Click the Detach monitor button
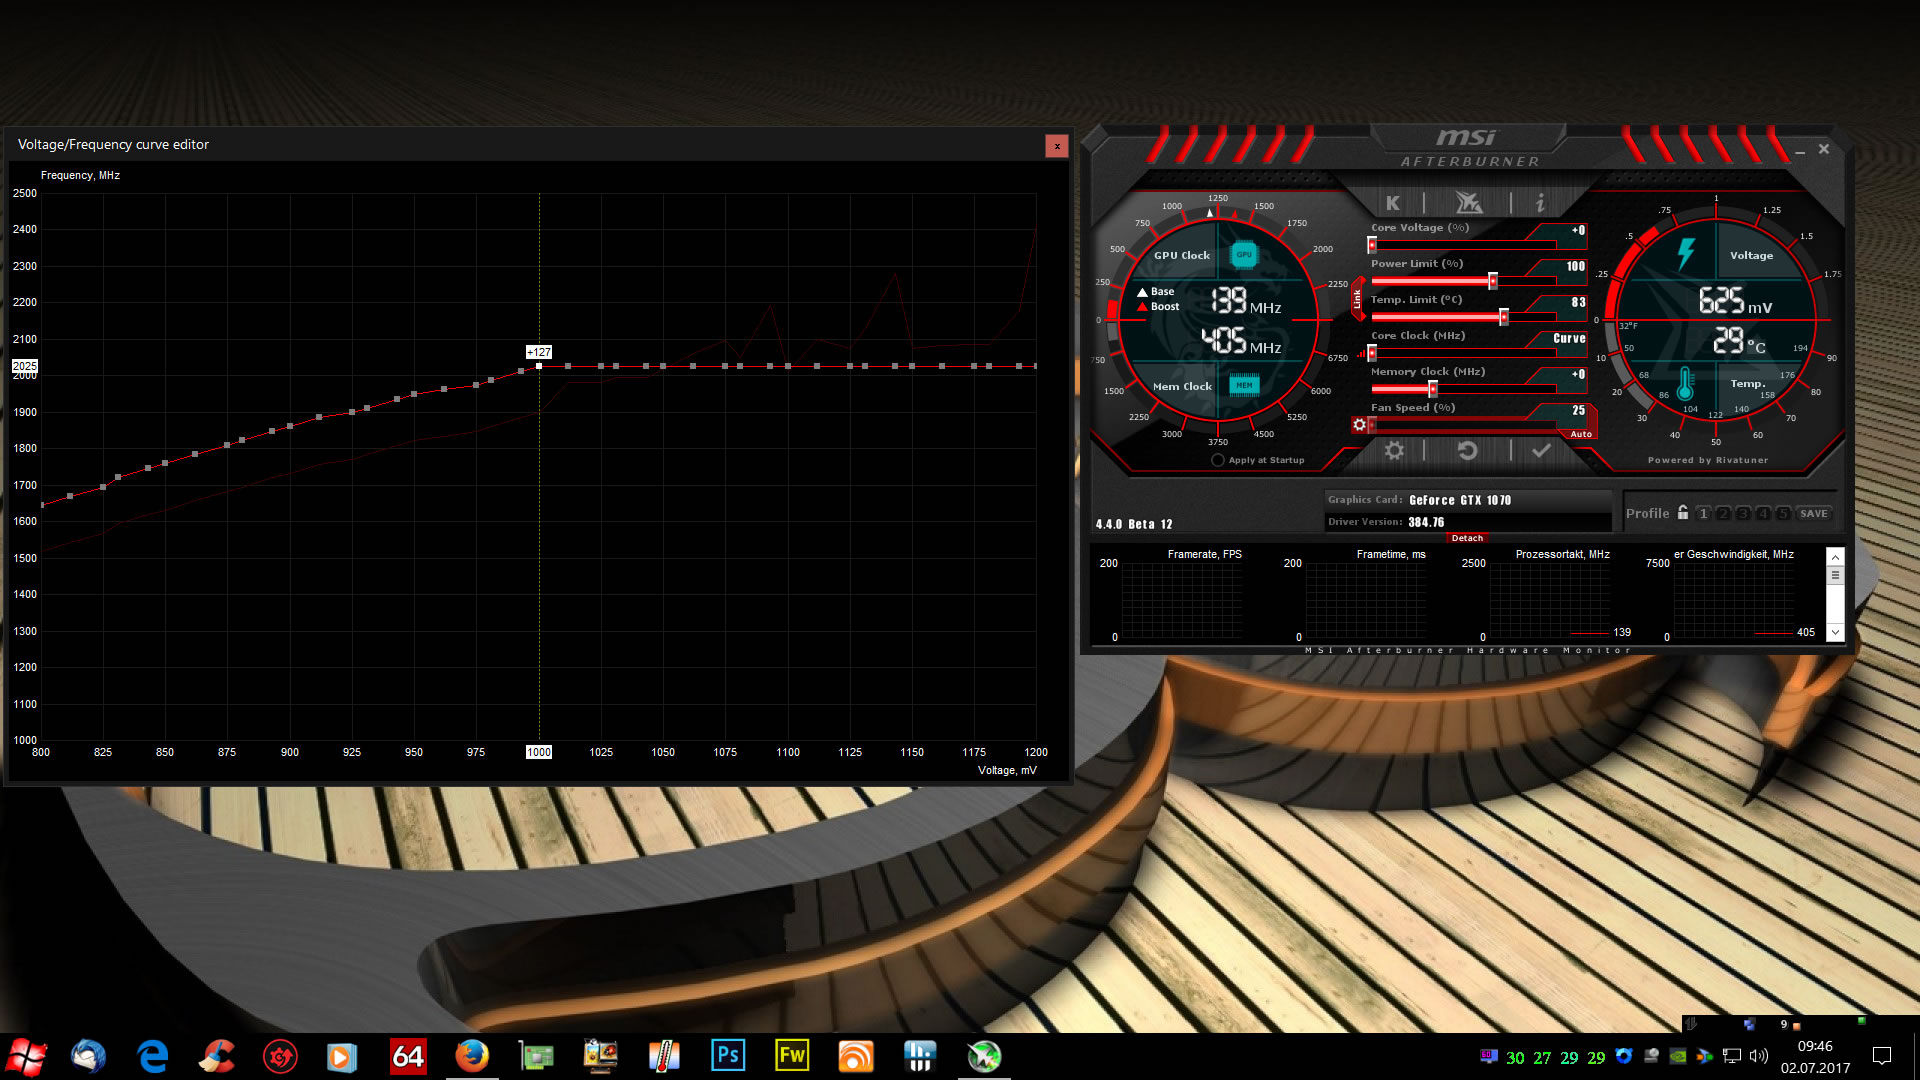This screenshot has height=1080, width=1920. point(1467,538)
